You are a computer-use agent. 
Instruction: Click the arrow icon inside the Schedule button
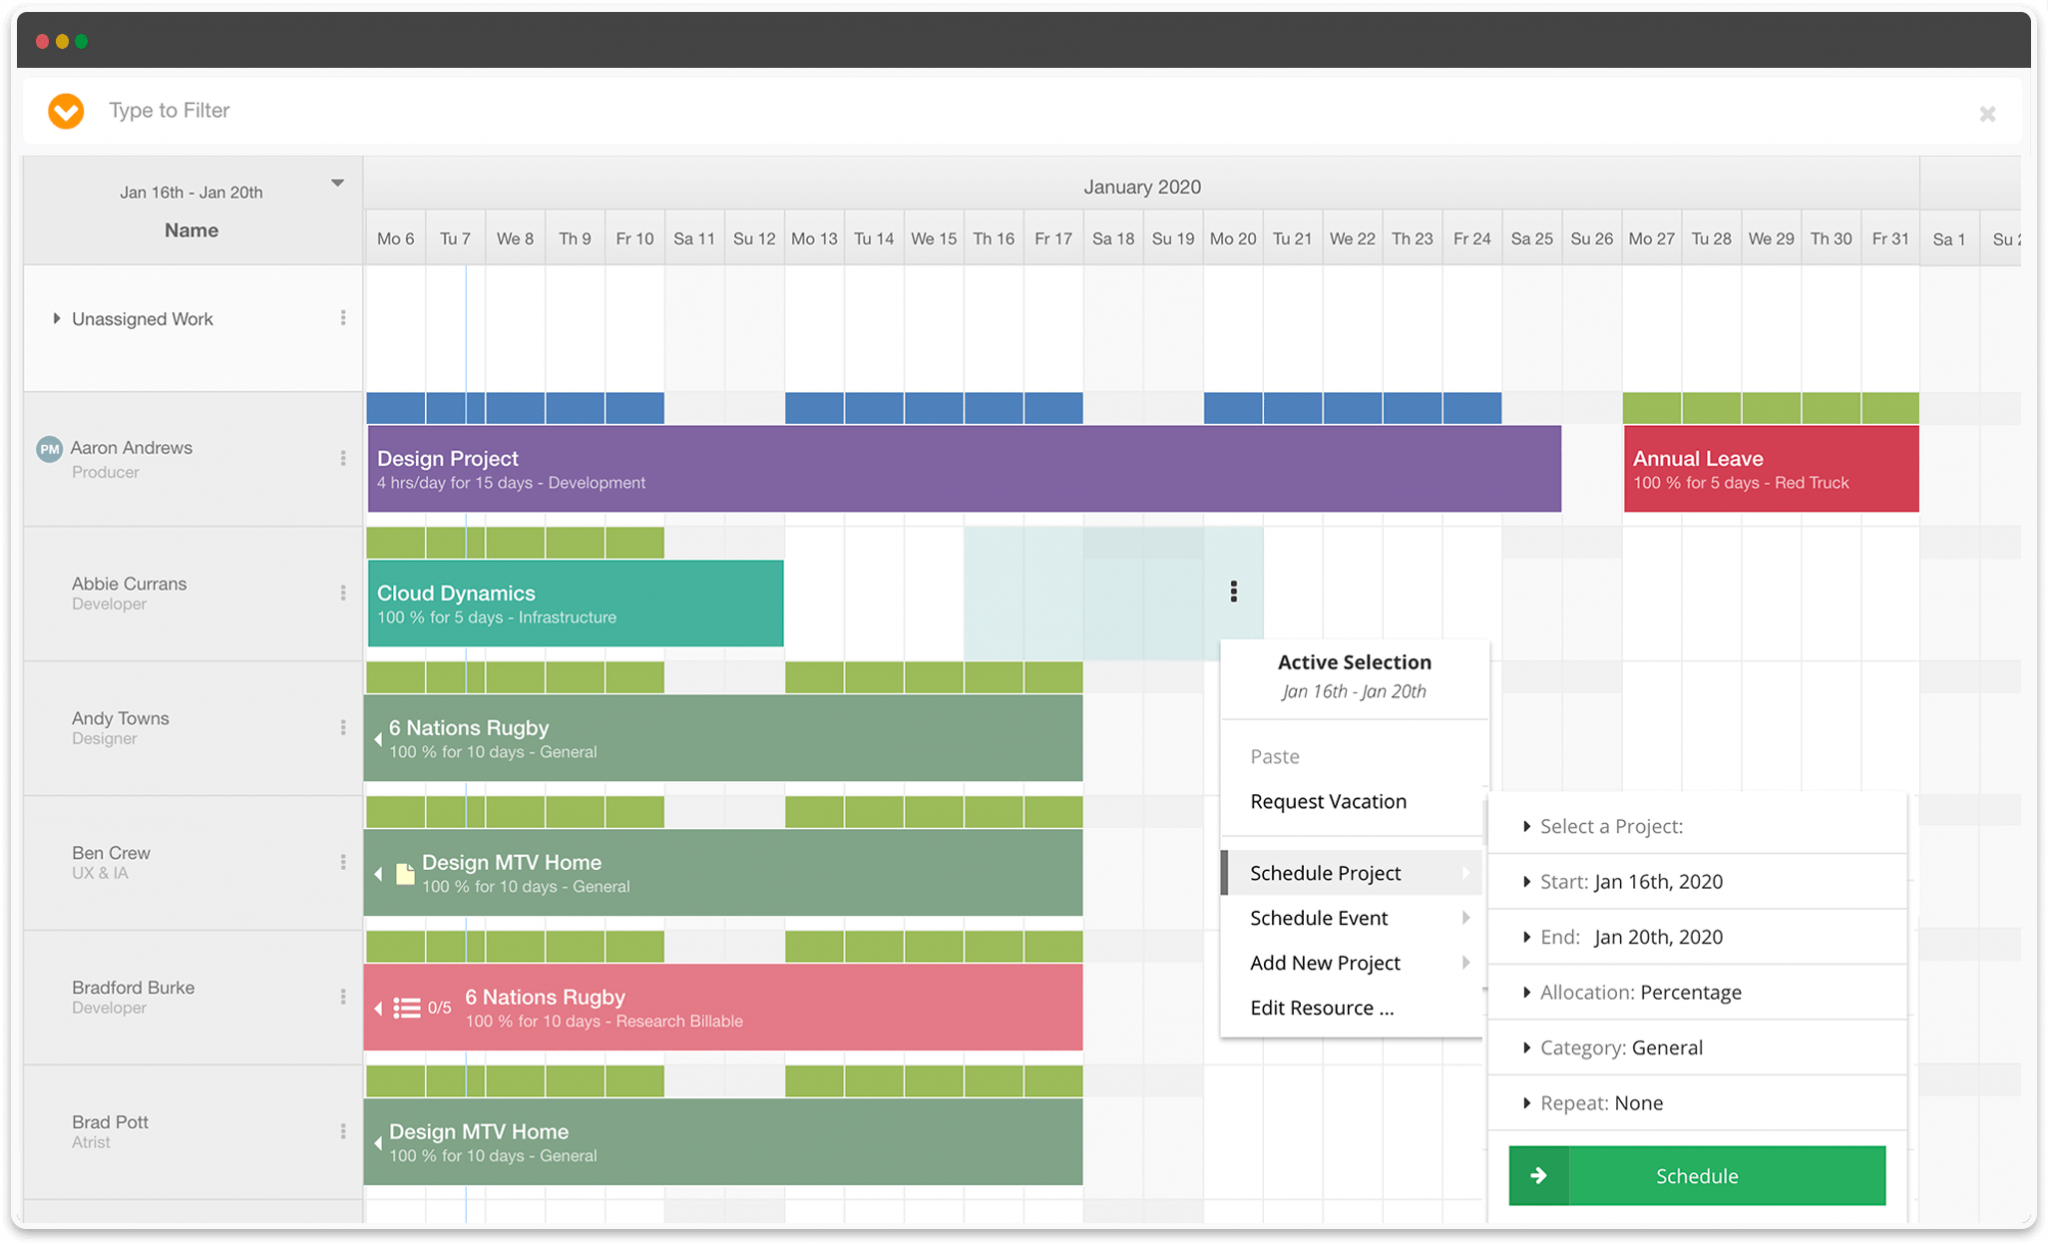[1538, 1176]
